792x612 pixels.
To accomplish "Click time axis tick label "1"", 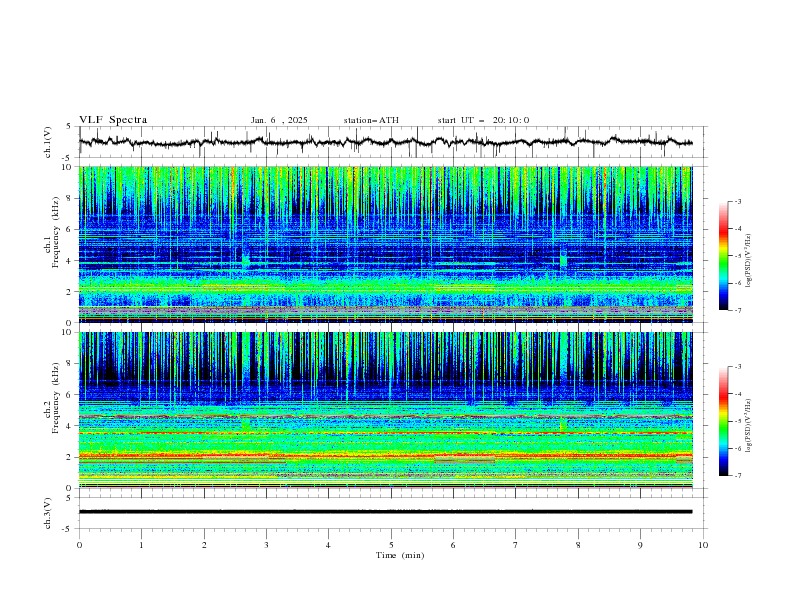I will [141, 545].
